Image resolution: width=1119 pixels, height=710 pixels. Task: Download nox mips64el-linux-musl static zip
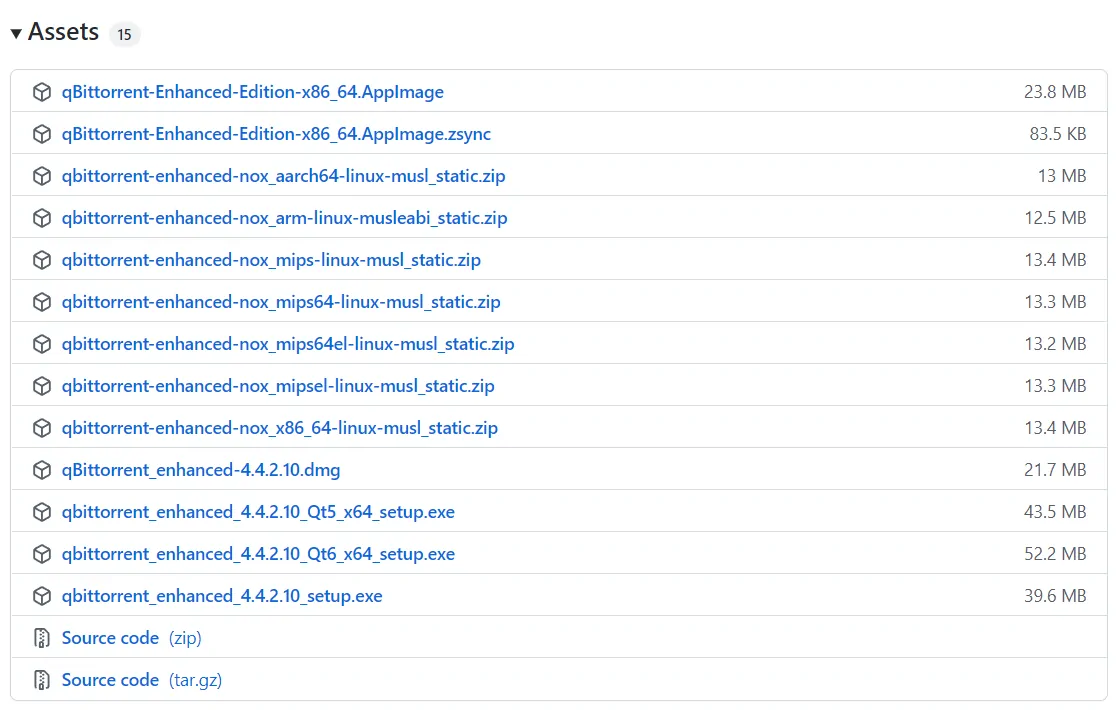click(288, 344)
